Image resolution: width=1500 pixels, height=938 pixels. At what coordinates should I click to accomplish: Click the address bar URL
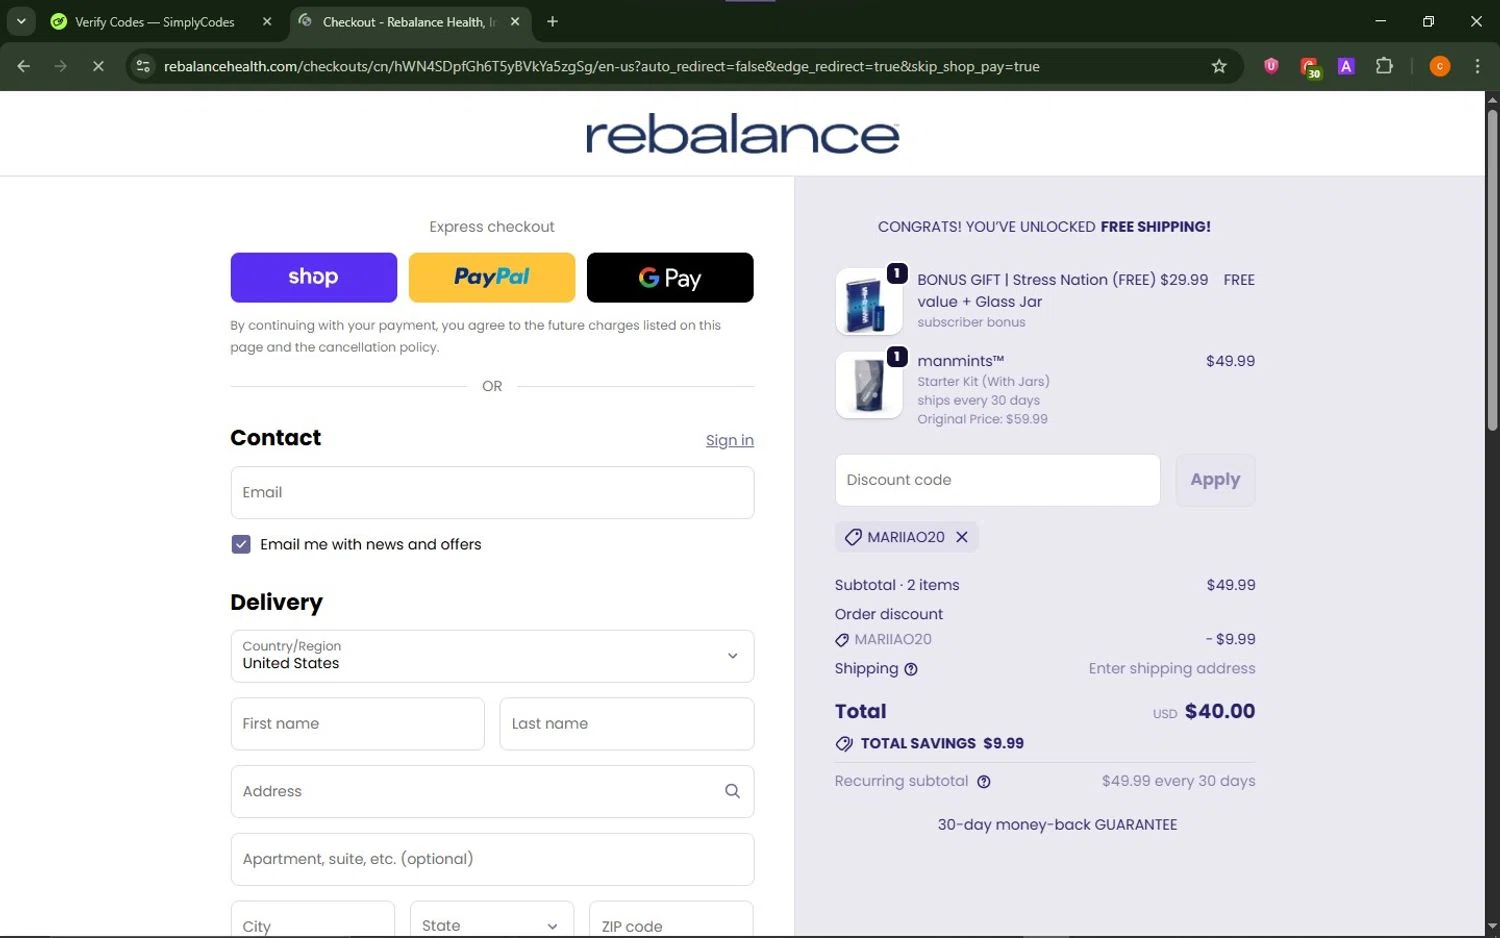click(601, 66)
